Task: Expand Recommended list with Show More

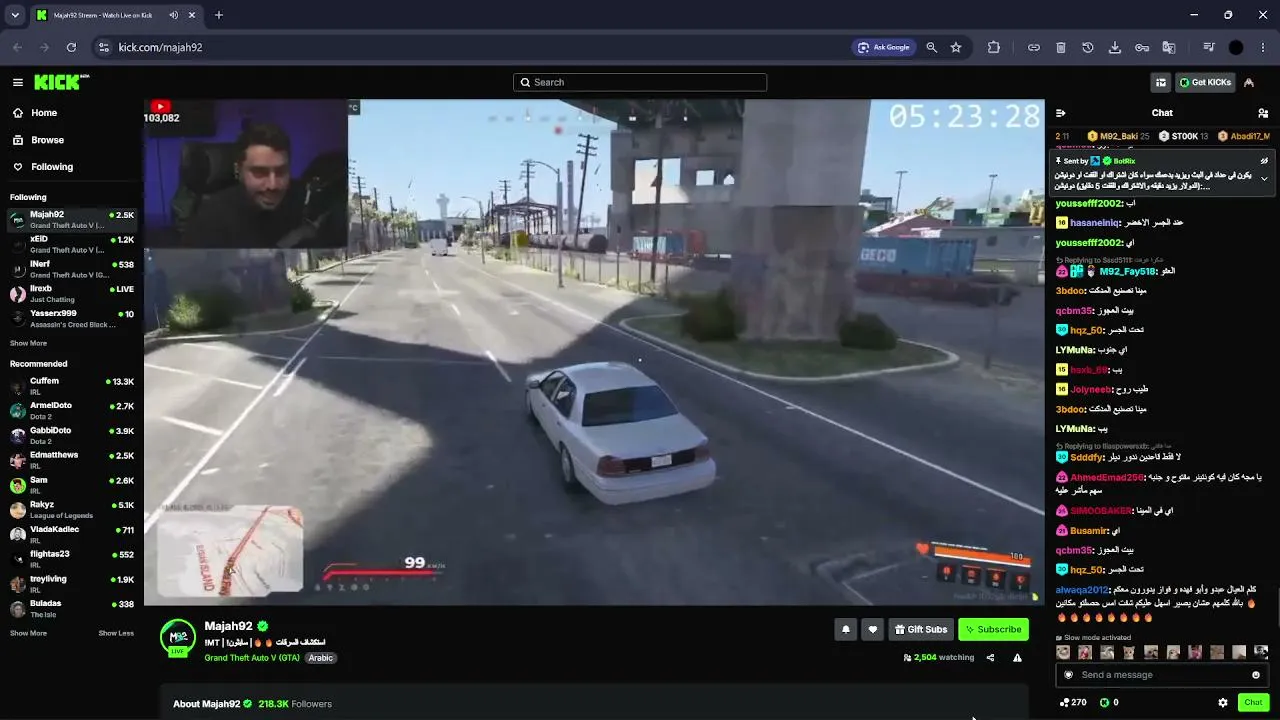Action: 28,633
